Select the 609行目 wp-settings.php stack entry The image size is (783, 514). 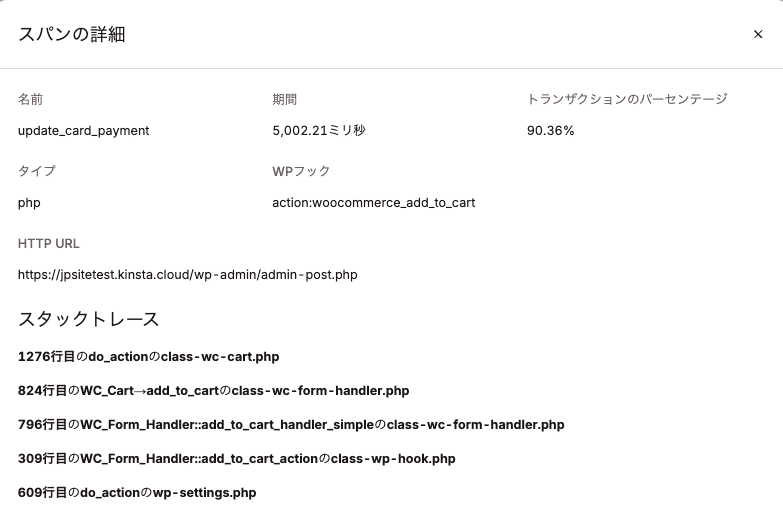137,492
